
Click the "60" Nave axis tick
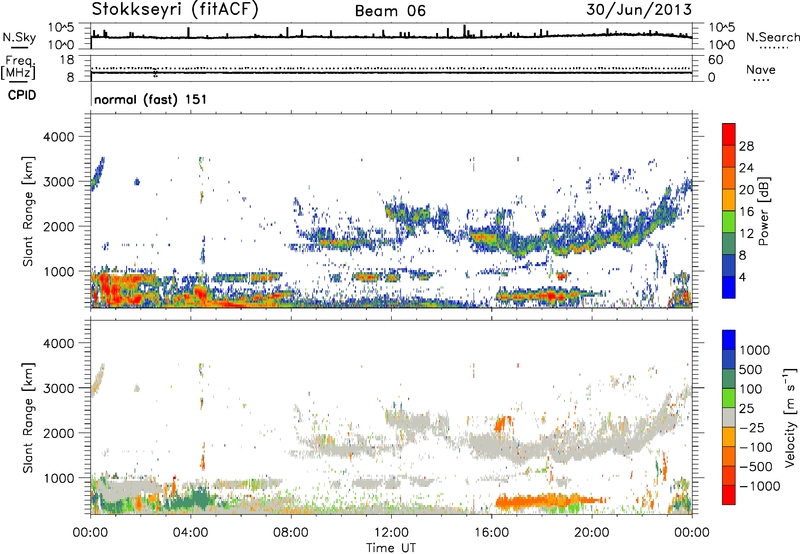(716, 60)
